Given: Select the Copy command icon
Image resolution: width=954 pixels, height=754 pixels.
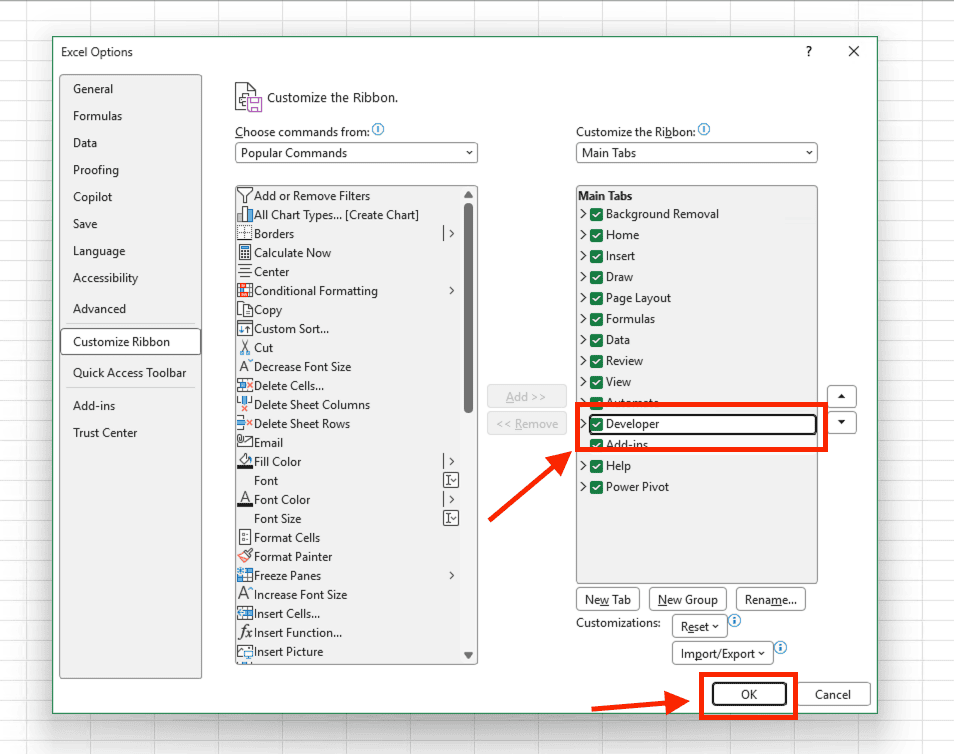Looking at the screenshot, I should [245, 310].
